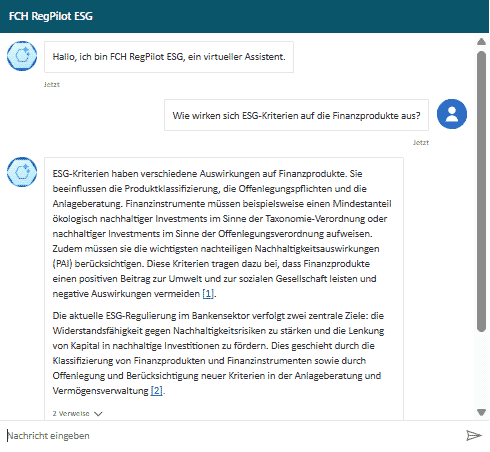The image size is (490, 452).
Task: Click the paragraph starting 'ESG-Kriterien haben verschiedene'
Action: pyautogui.click(x=222, y=234)
